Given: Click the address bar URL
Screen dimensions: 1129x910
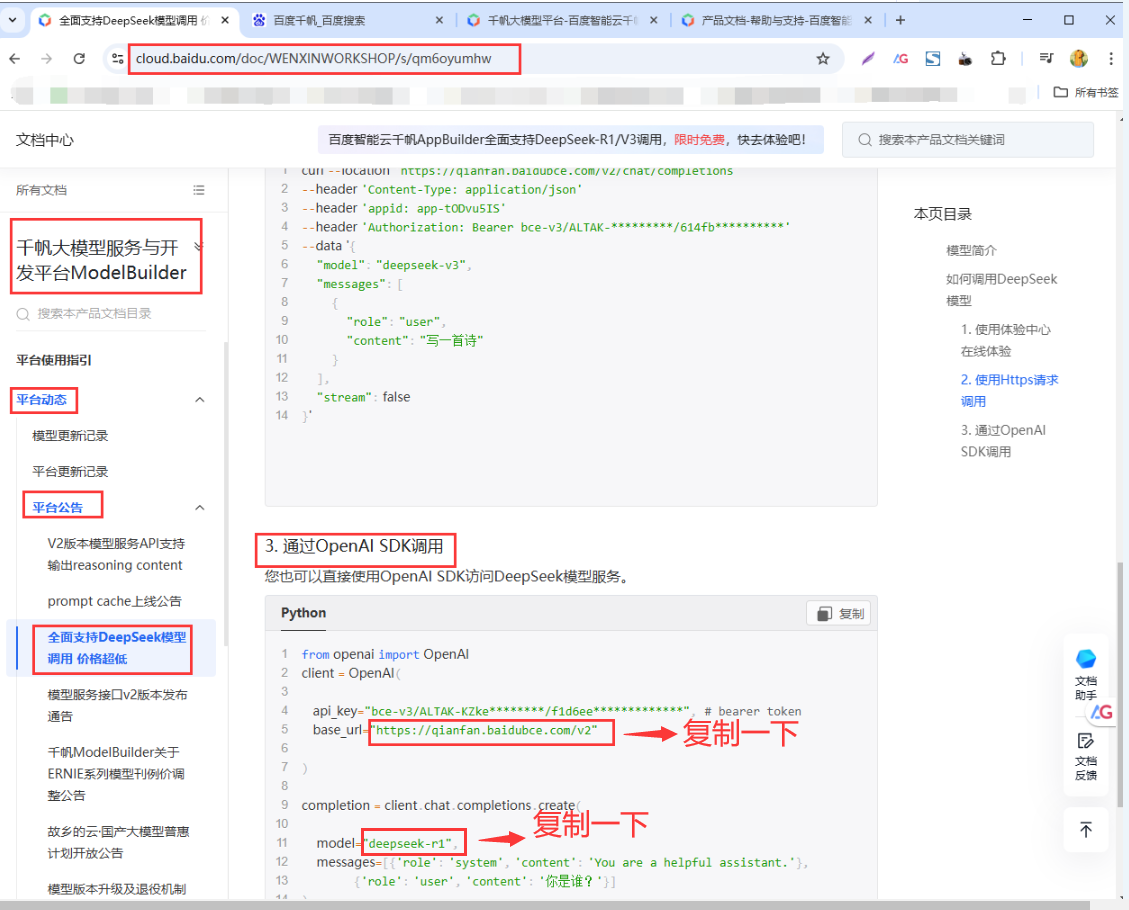Looking at the screenshot, I should (x=314, y=59).
